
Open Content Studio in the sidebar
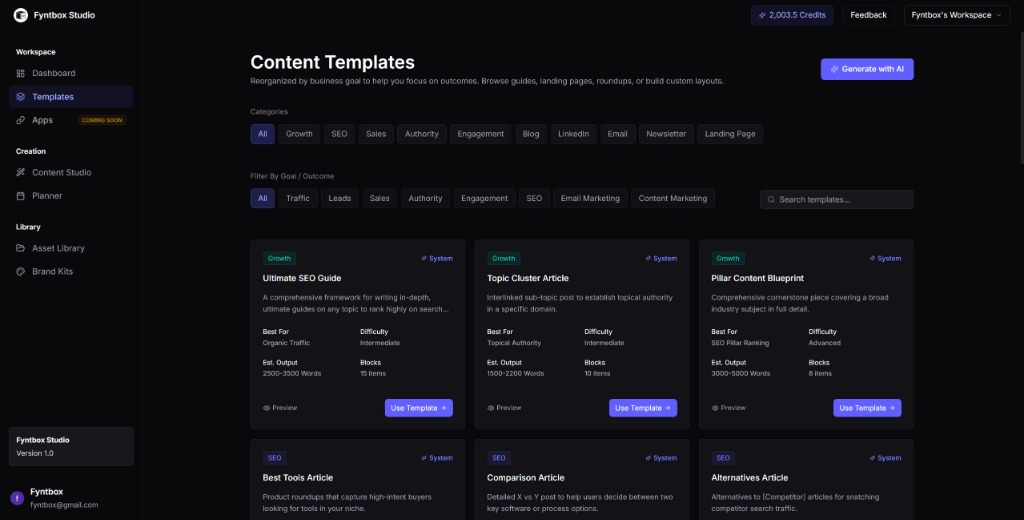tap(71, 172)
